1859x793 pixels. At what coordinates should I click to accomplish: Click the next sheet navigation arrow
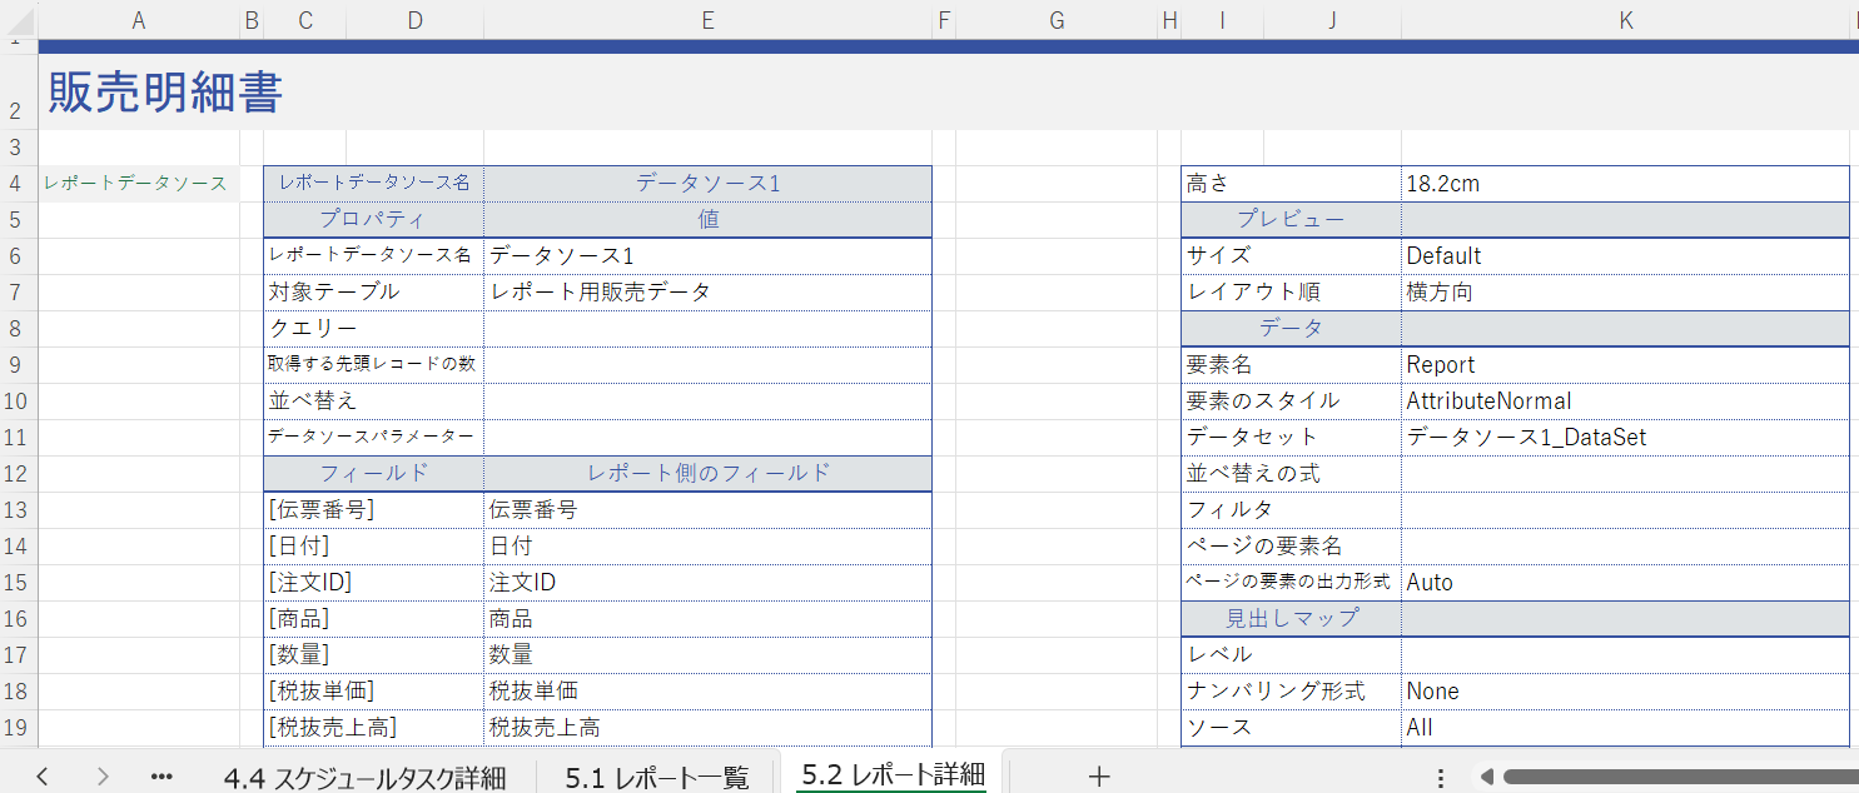click(102, 776)
